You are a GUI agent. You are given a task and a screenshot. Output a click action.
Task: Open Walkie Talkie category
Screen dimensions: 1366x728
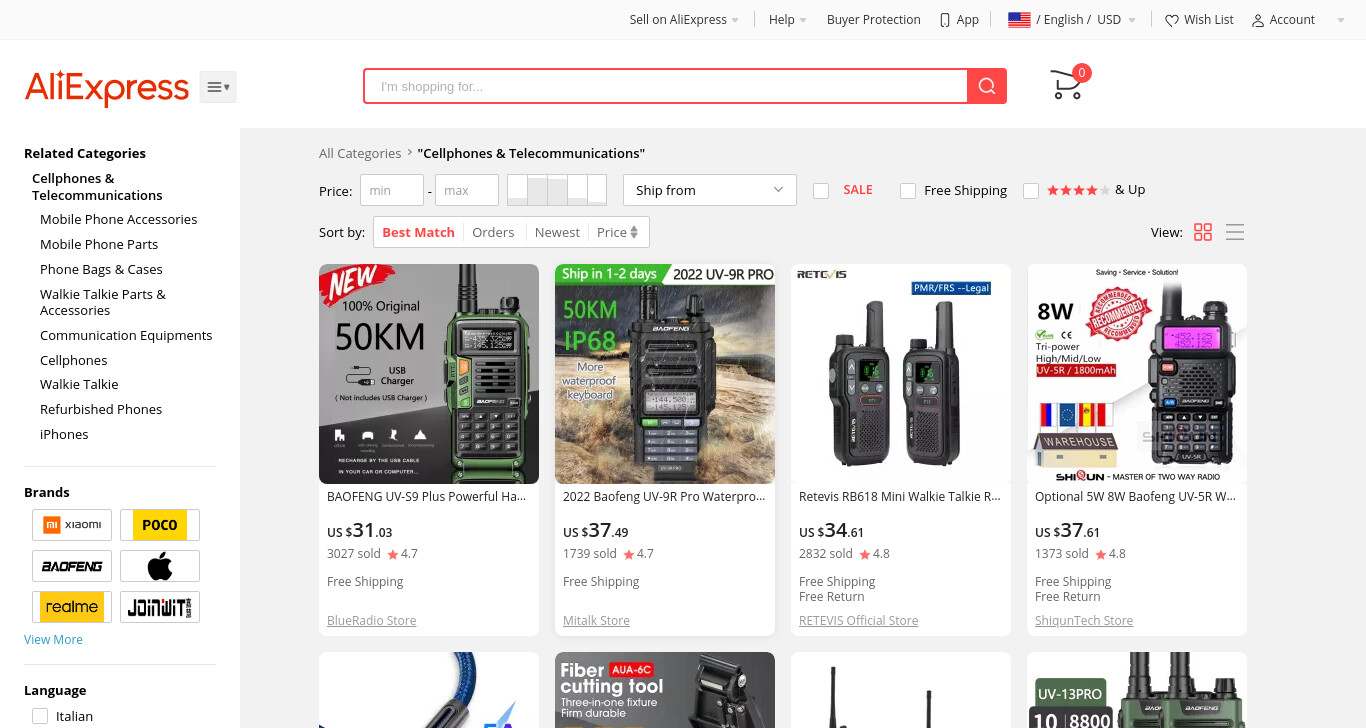(79, 384)
